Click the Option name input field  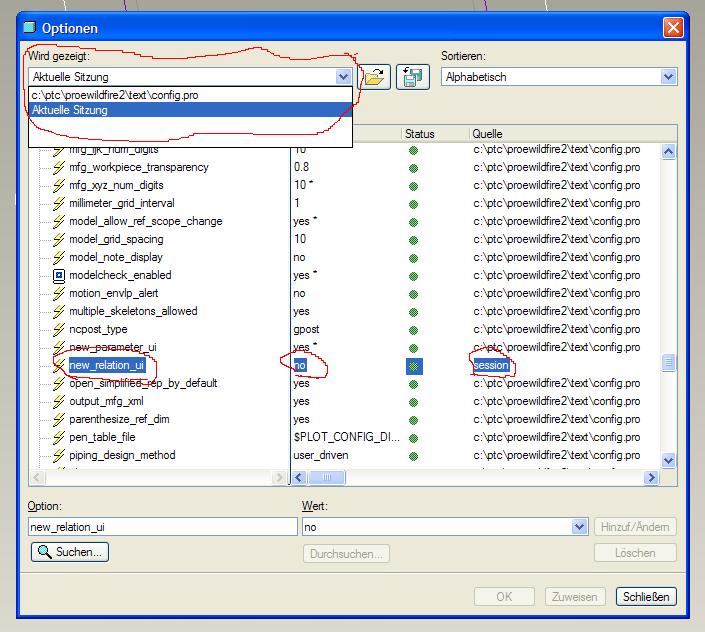163,526
